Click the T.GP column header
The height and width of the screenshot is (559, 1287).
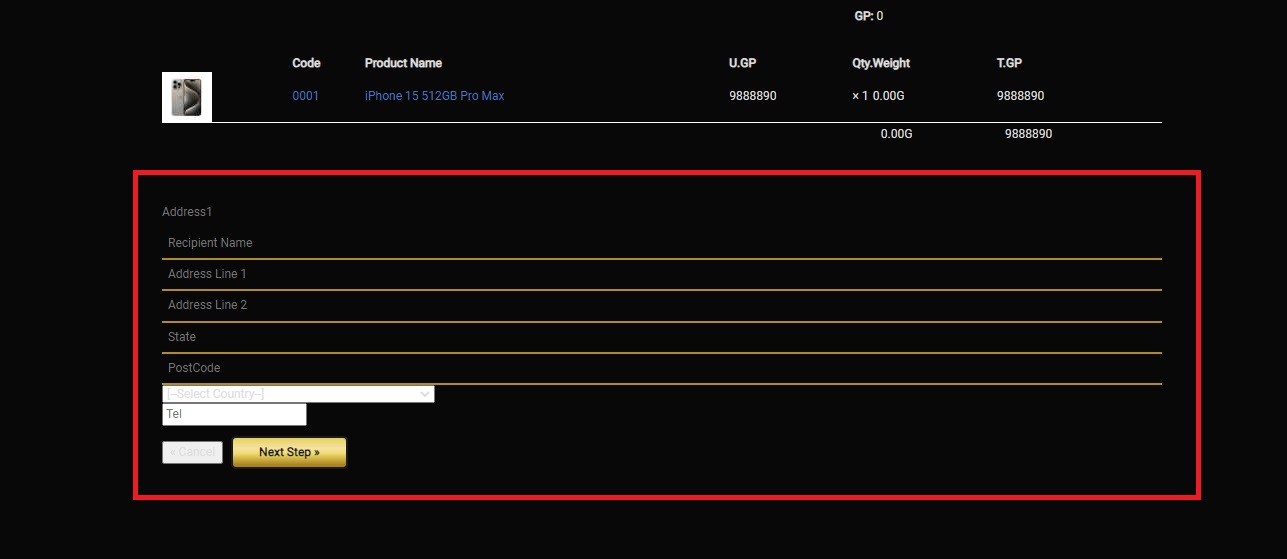pos(1009,63)
